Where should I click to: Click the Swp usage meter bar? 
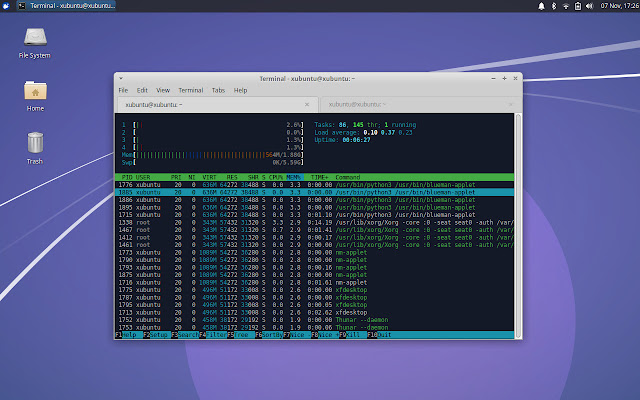[x=213, y=162]
